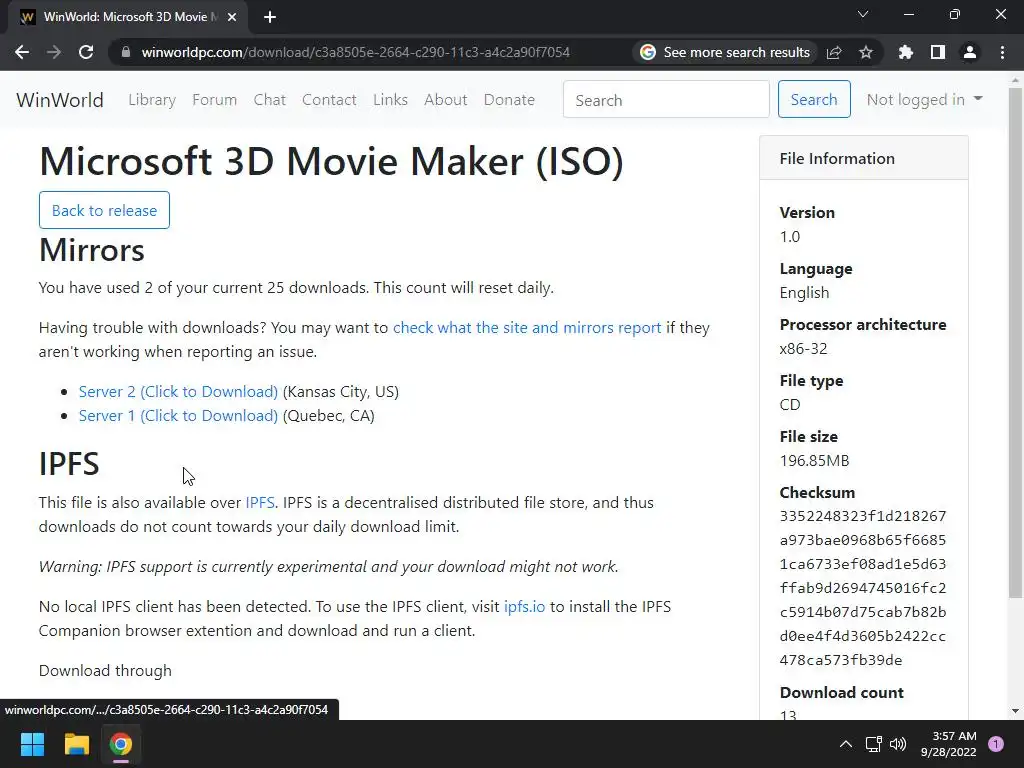Viewport: 1024px width, 768px height.
Task: Open the Links menu item
Action: click(x=391, y=100)
